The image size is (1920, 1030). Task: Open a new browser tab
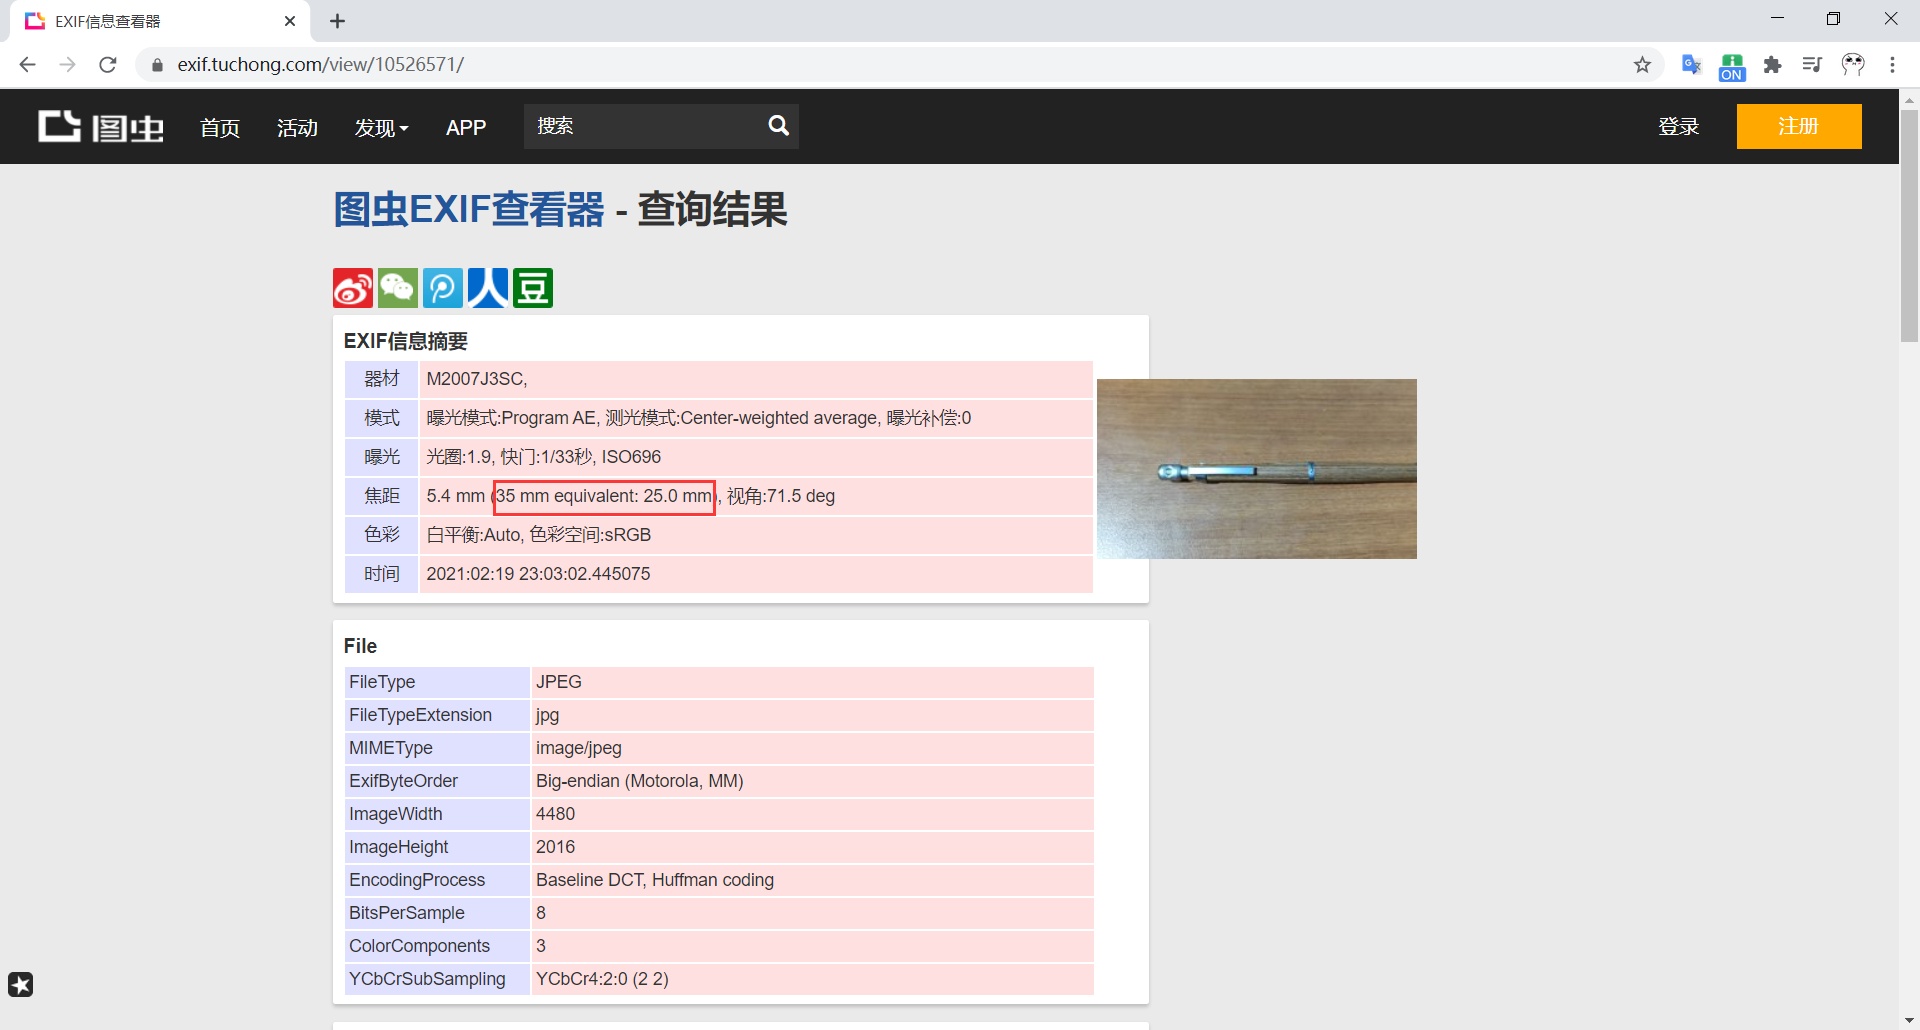click(338, 21)
